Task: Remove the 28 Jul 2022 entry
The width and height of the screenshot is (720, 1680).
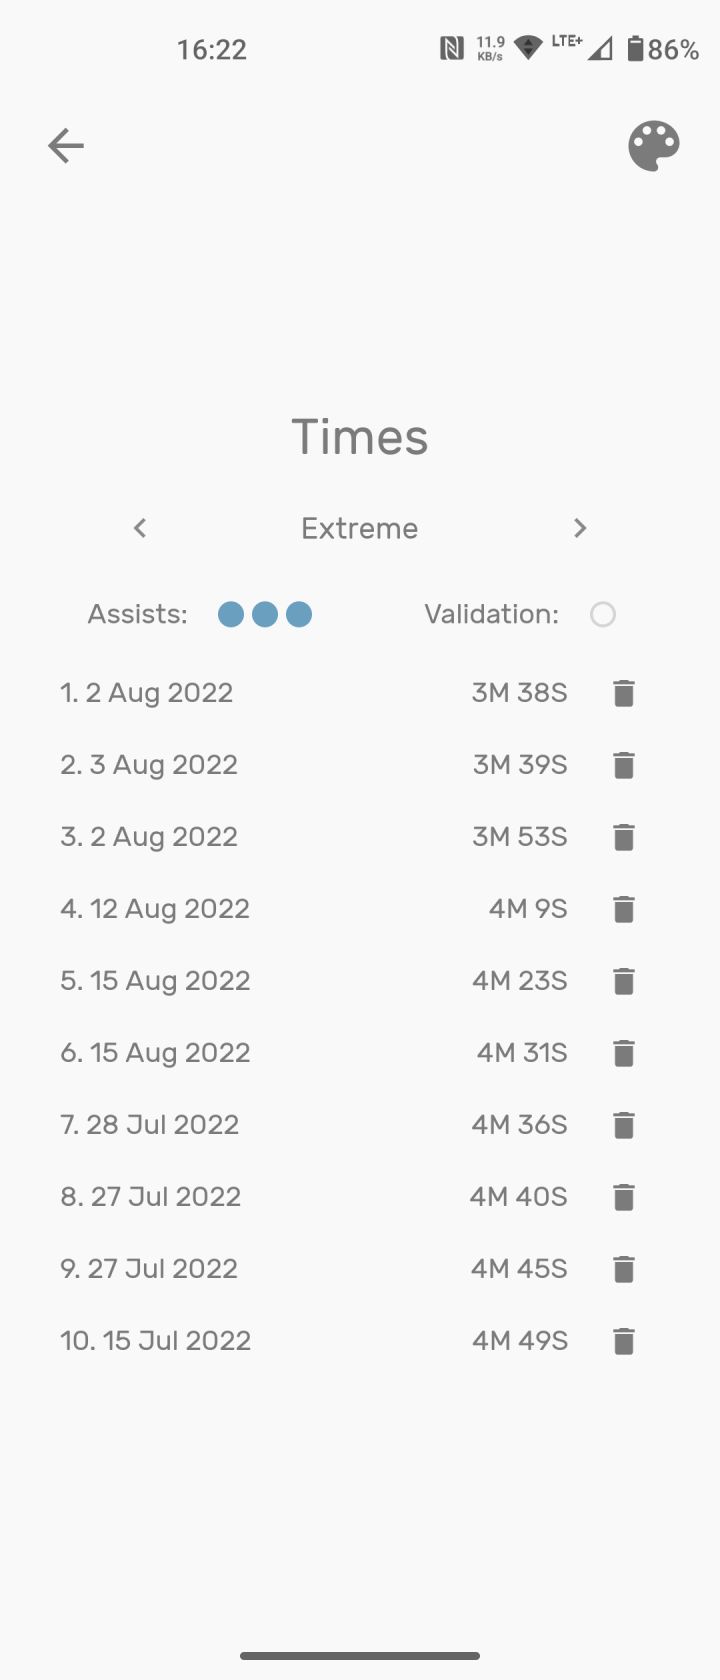Action: [624, 1125]
